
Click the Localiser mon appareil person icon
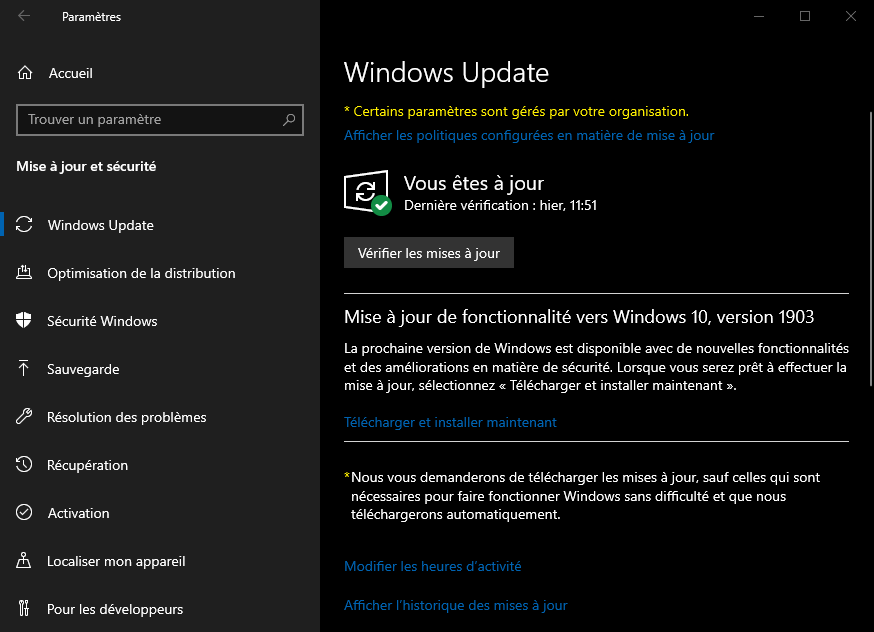click(x=23, y=560)
